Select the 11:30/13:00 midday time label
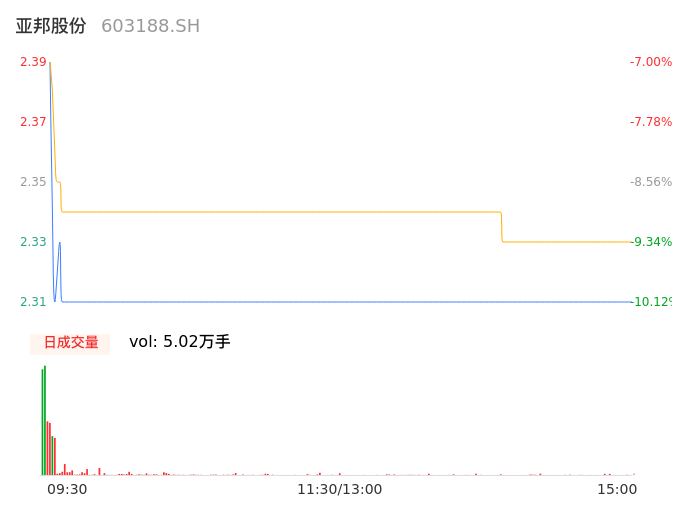Image resolution: width=686 pixels, height=524 pixels. (x=339, y=489)
